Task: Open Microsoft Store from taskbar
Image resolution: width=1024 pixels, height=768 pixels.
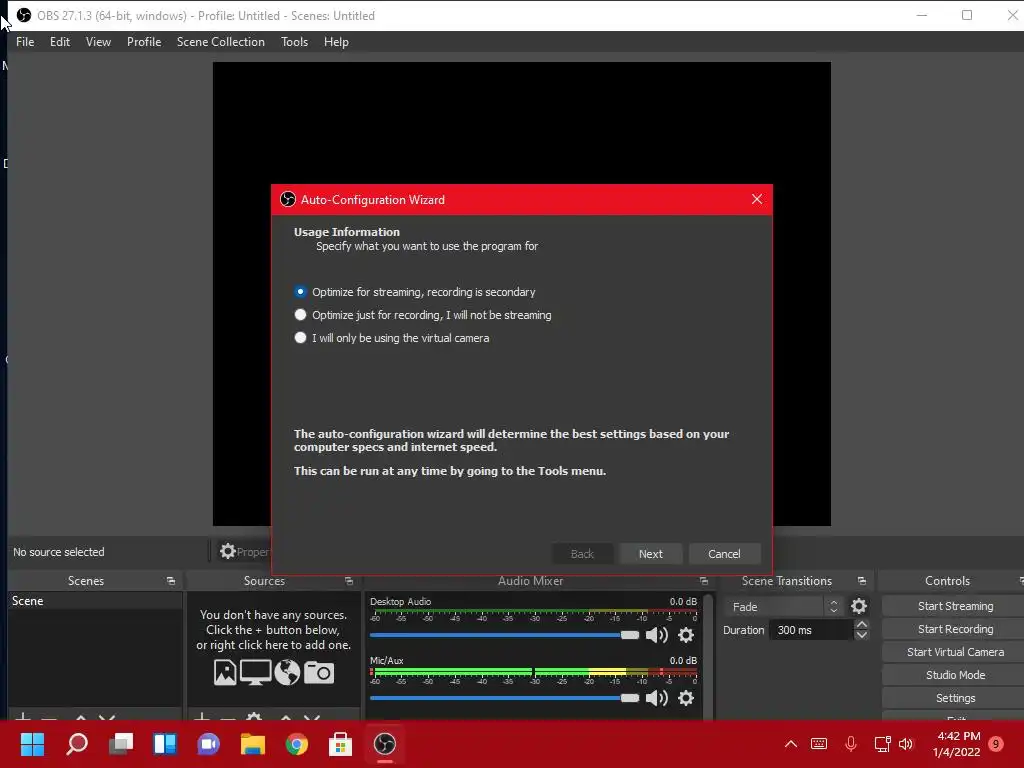Action: (x=340, y=744)
